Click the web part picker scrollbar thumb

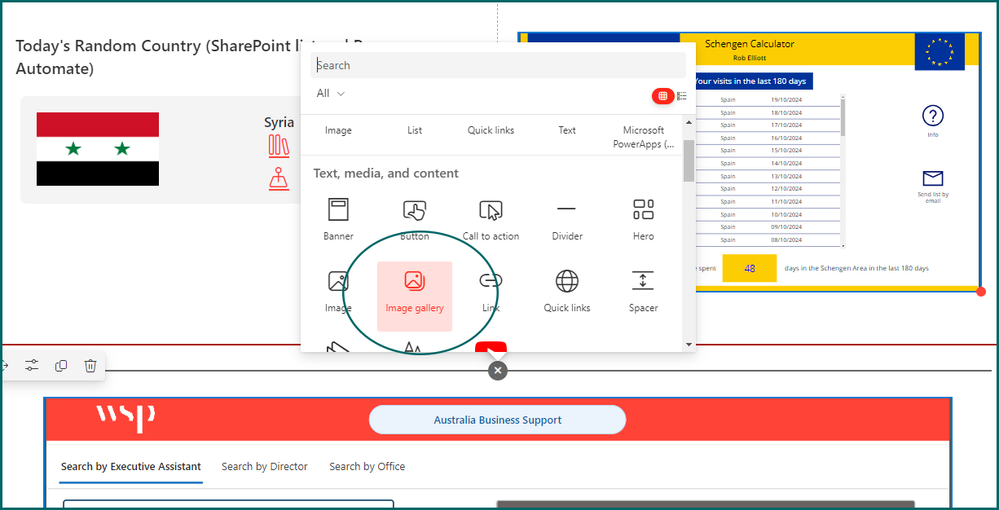tap(689, 161)
